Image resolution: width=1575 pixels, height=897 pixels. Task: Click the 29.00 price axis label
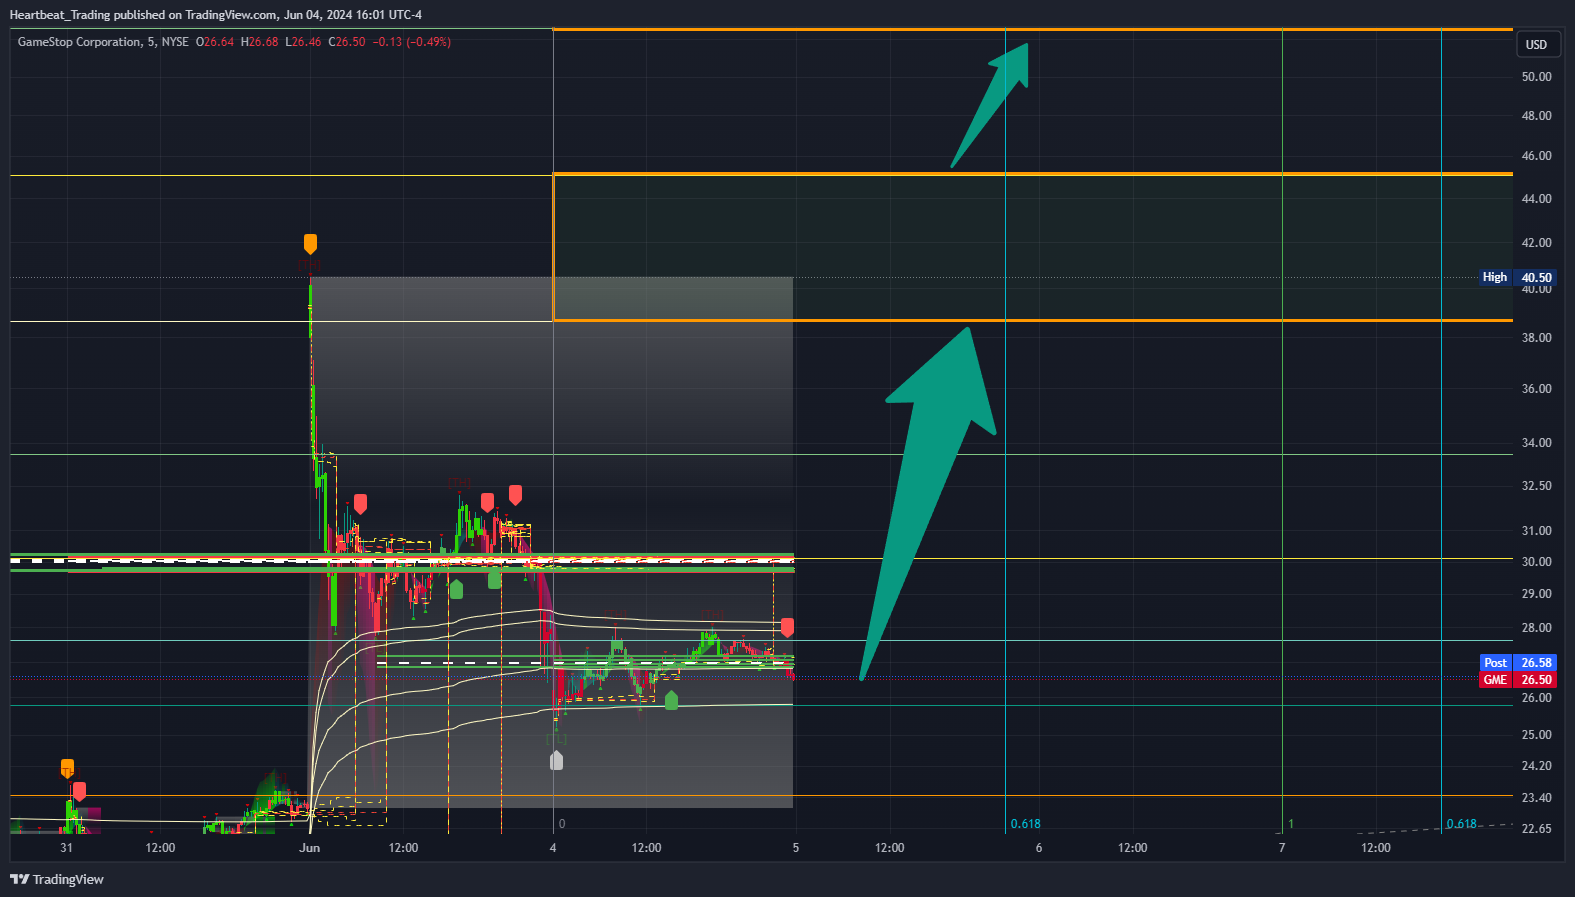pos(1536,593)
